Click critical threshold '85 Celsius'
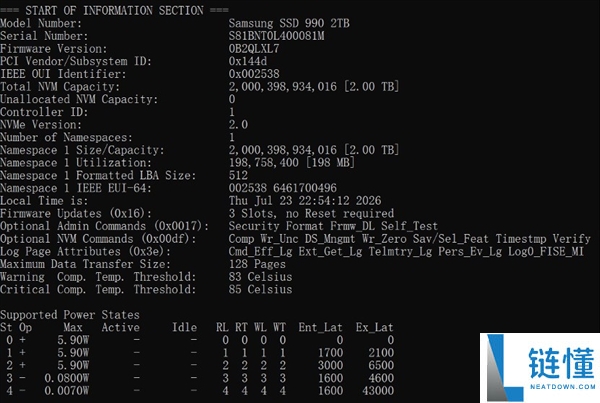Screen dimensions: 600x403 [x=260, y=289]
